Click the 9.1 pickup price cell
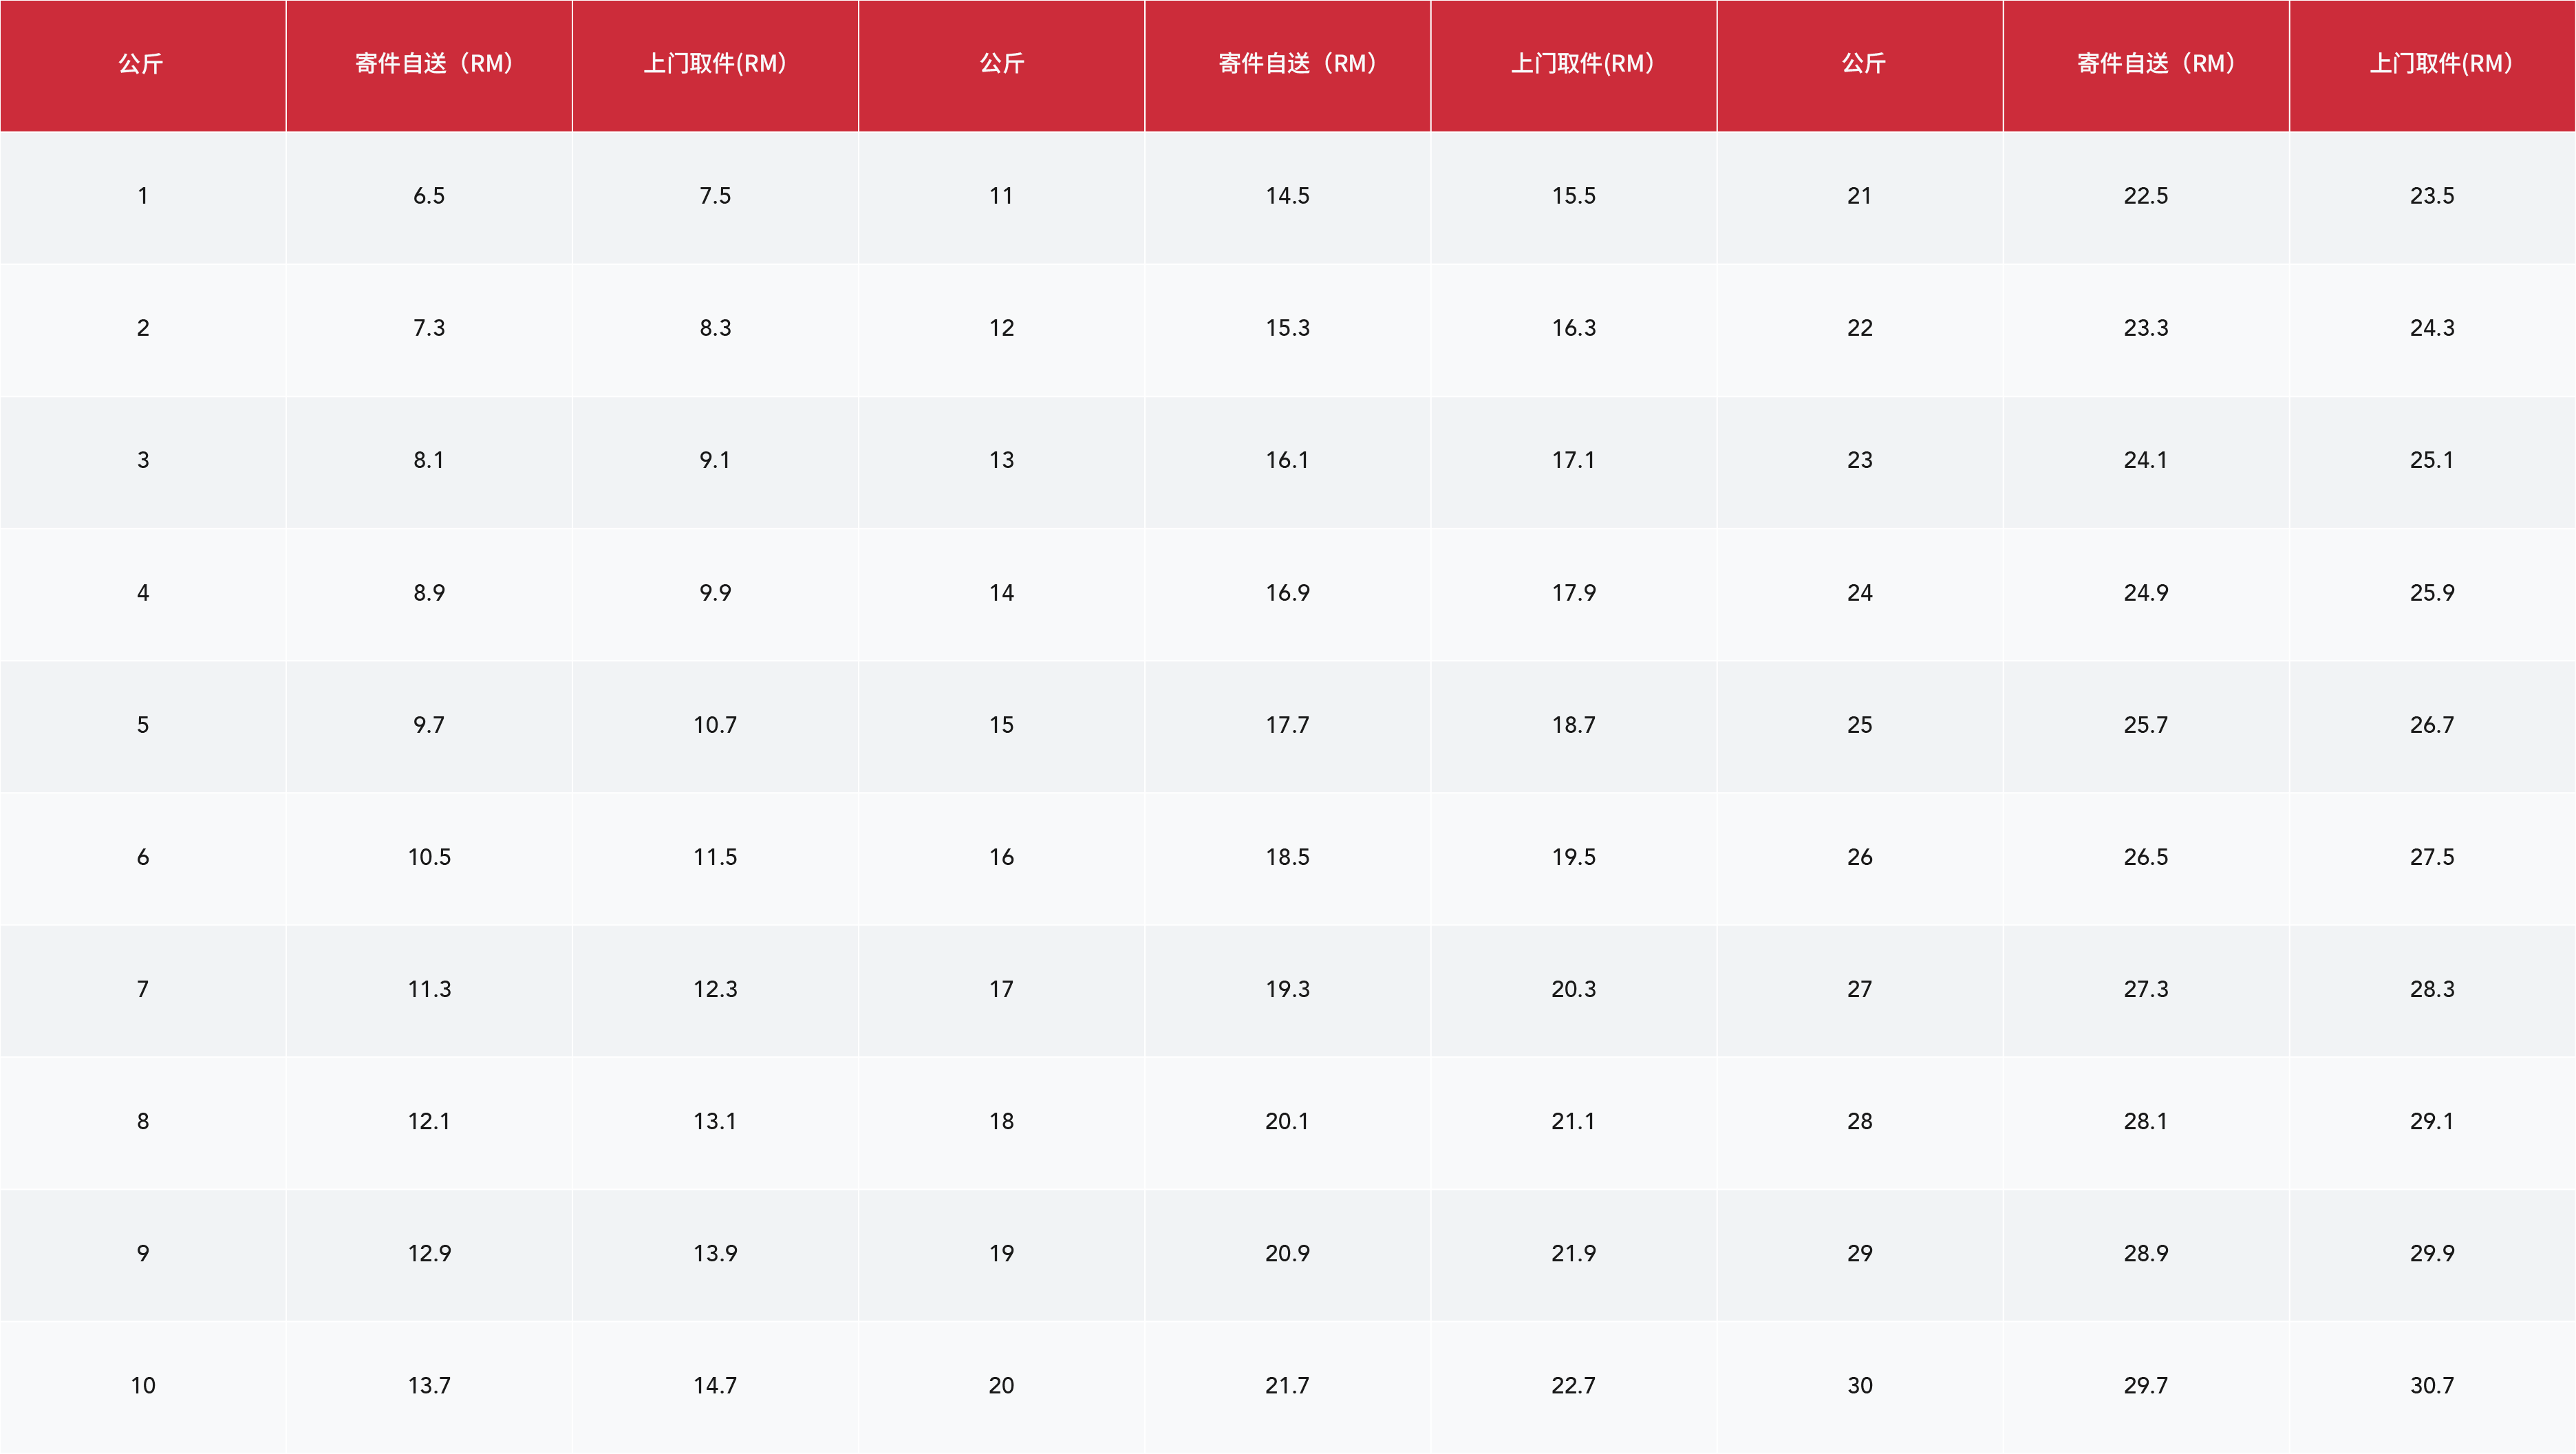 click(715, 460)
